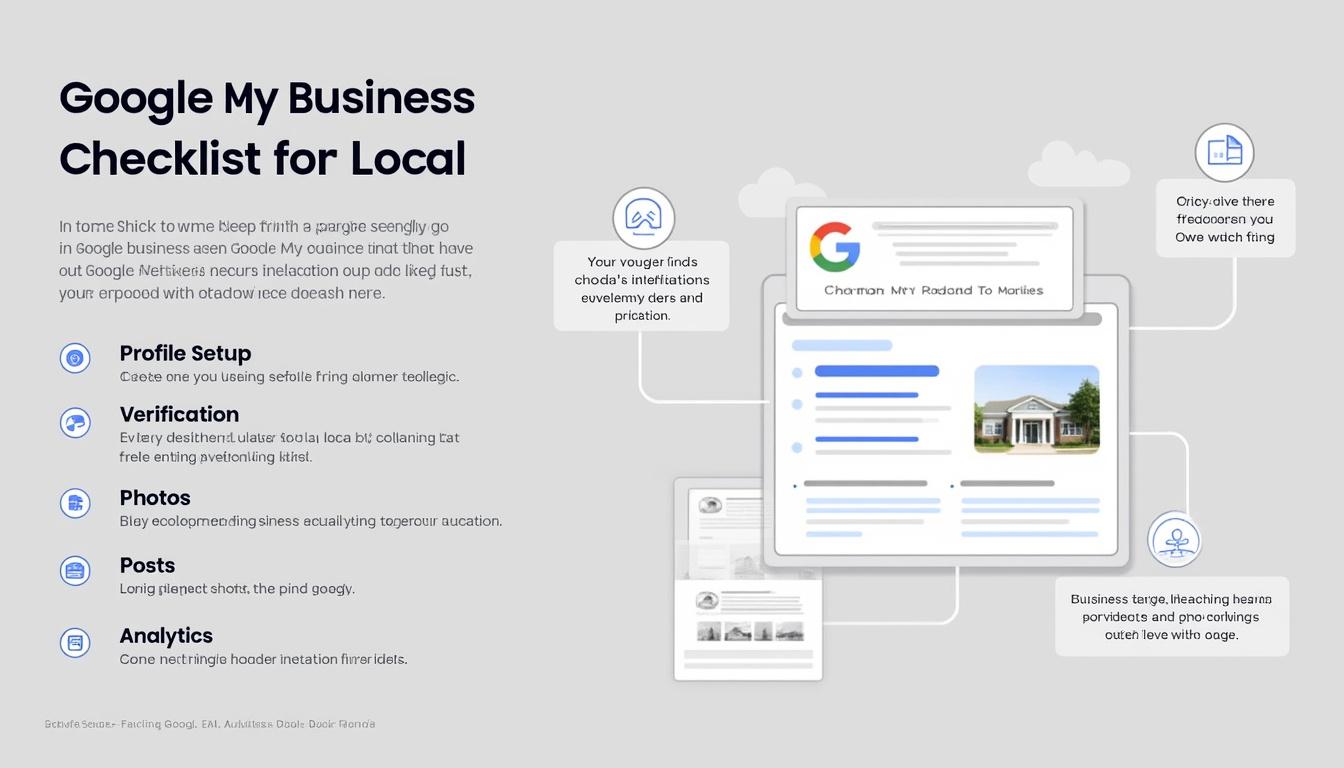Open the Analytics checklist icon
This screenshot has height=768, width=1344.
pos(75,643)
